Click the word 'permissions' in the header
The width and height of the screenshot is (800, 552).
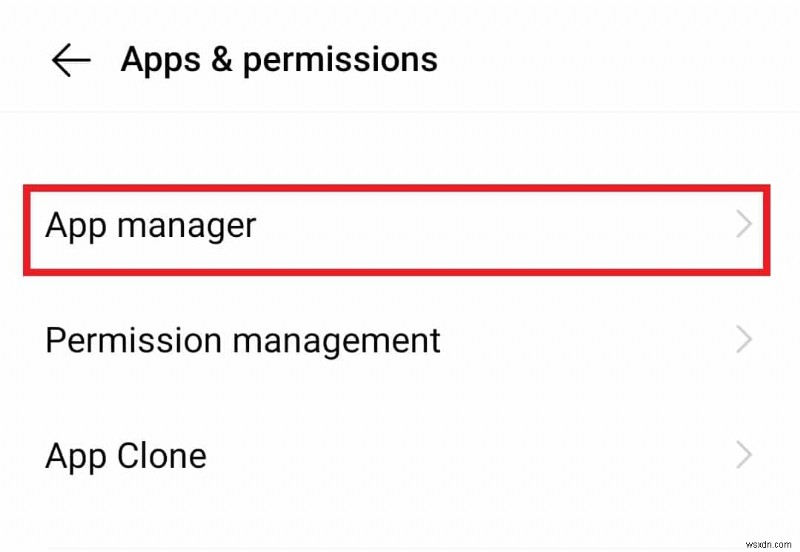click(340, 61)
